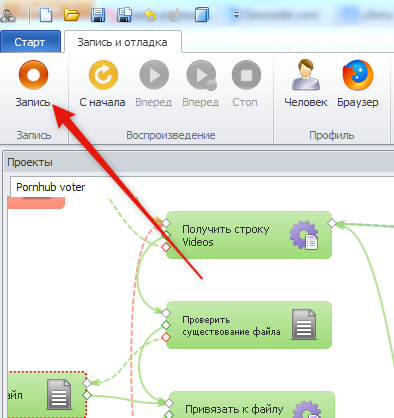Click the Проекты panel header
Viewport: 394px width, 418px height.
coord(200,162)
